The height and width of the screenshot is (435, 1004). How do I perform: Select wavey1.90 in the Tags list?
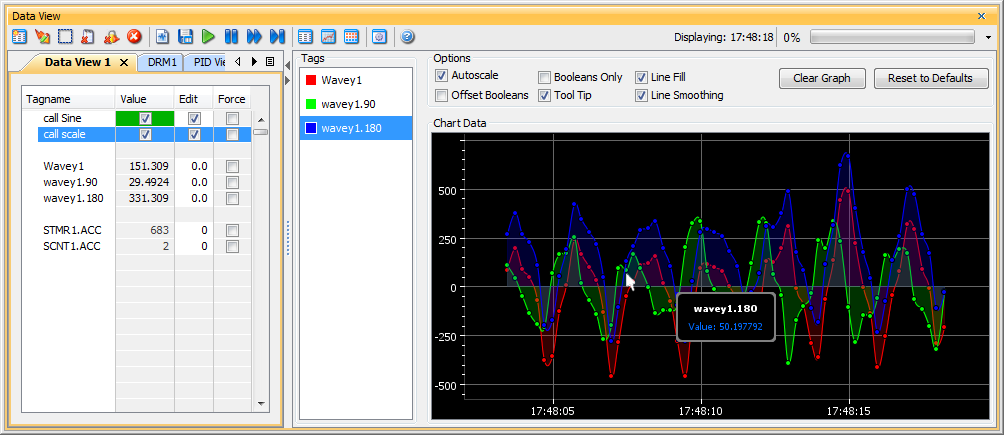tap(349, 104)
